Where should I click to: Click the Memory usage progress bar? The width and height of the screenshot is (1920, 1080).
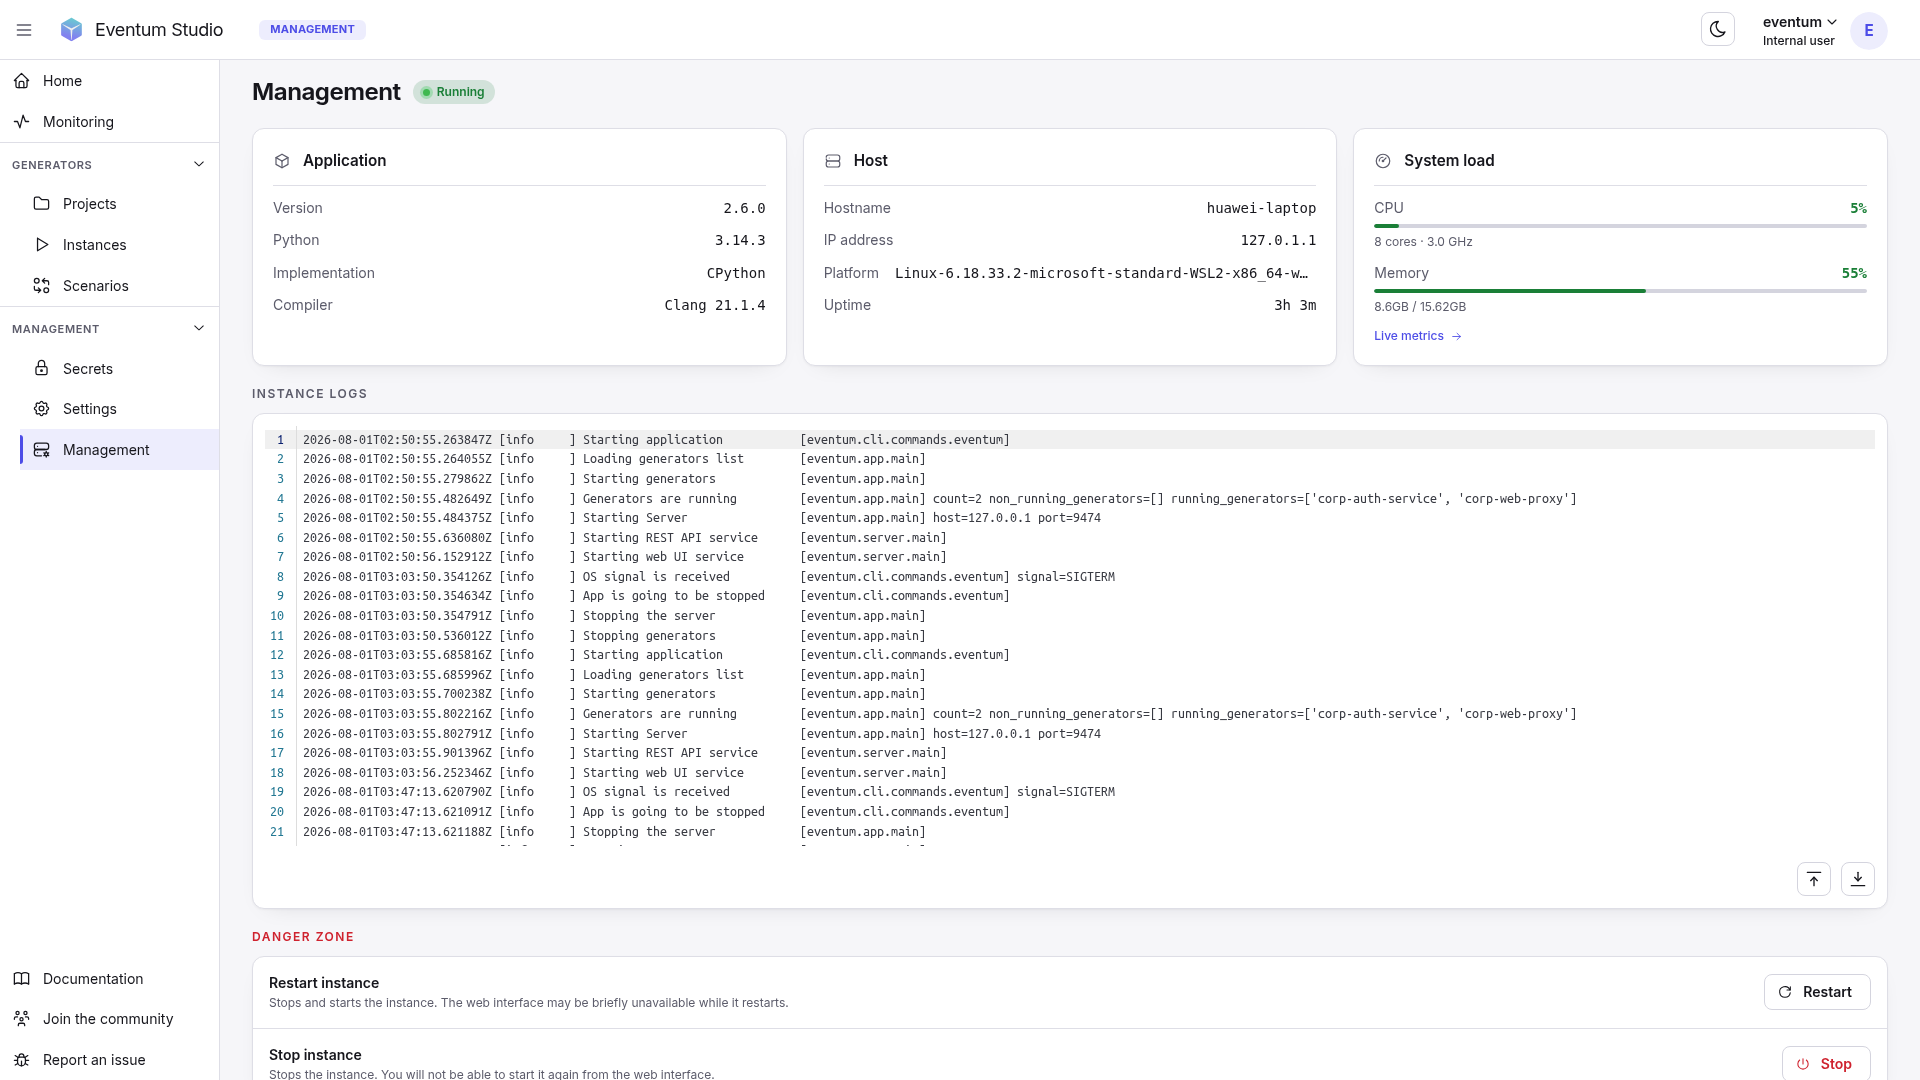pos(1620,291)
